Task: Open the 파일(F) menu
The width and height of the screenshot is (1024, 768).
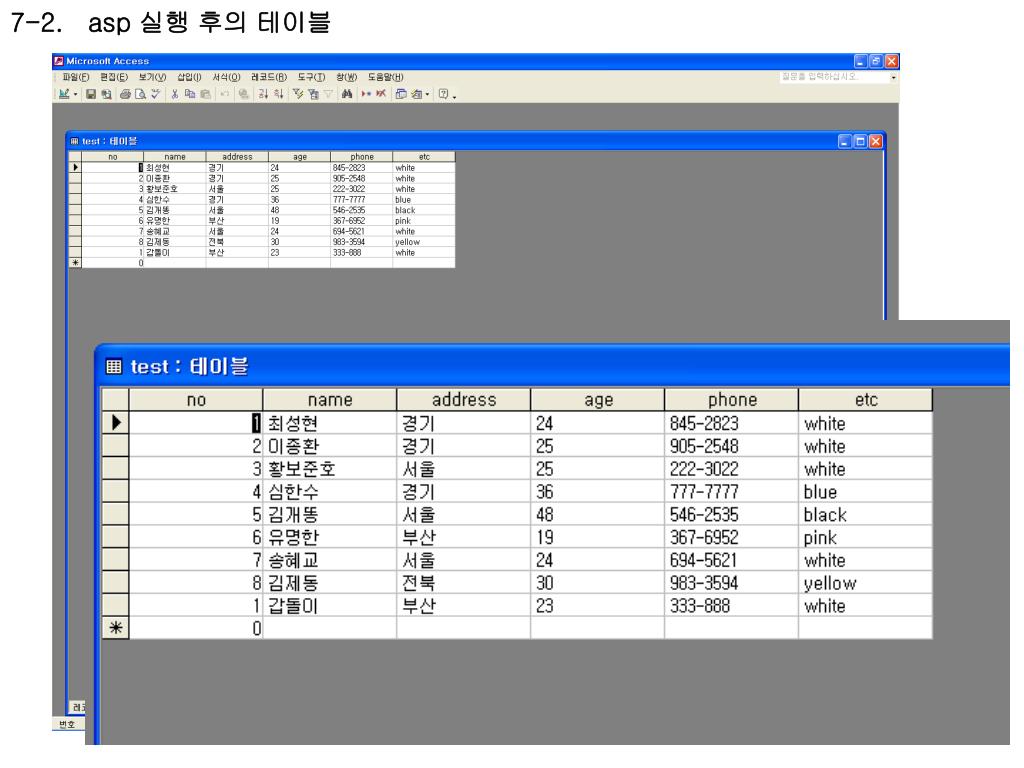Action: [x=76, y=77]
